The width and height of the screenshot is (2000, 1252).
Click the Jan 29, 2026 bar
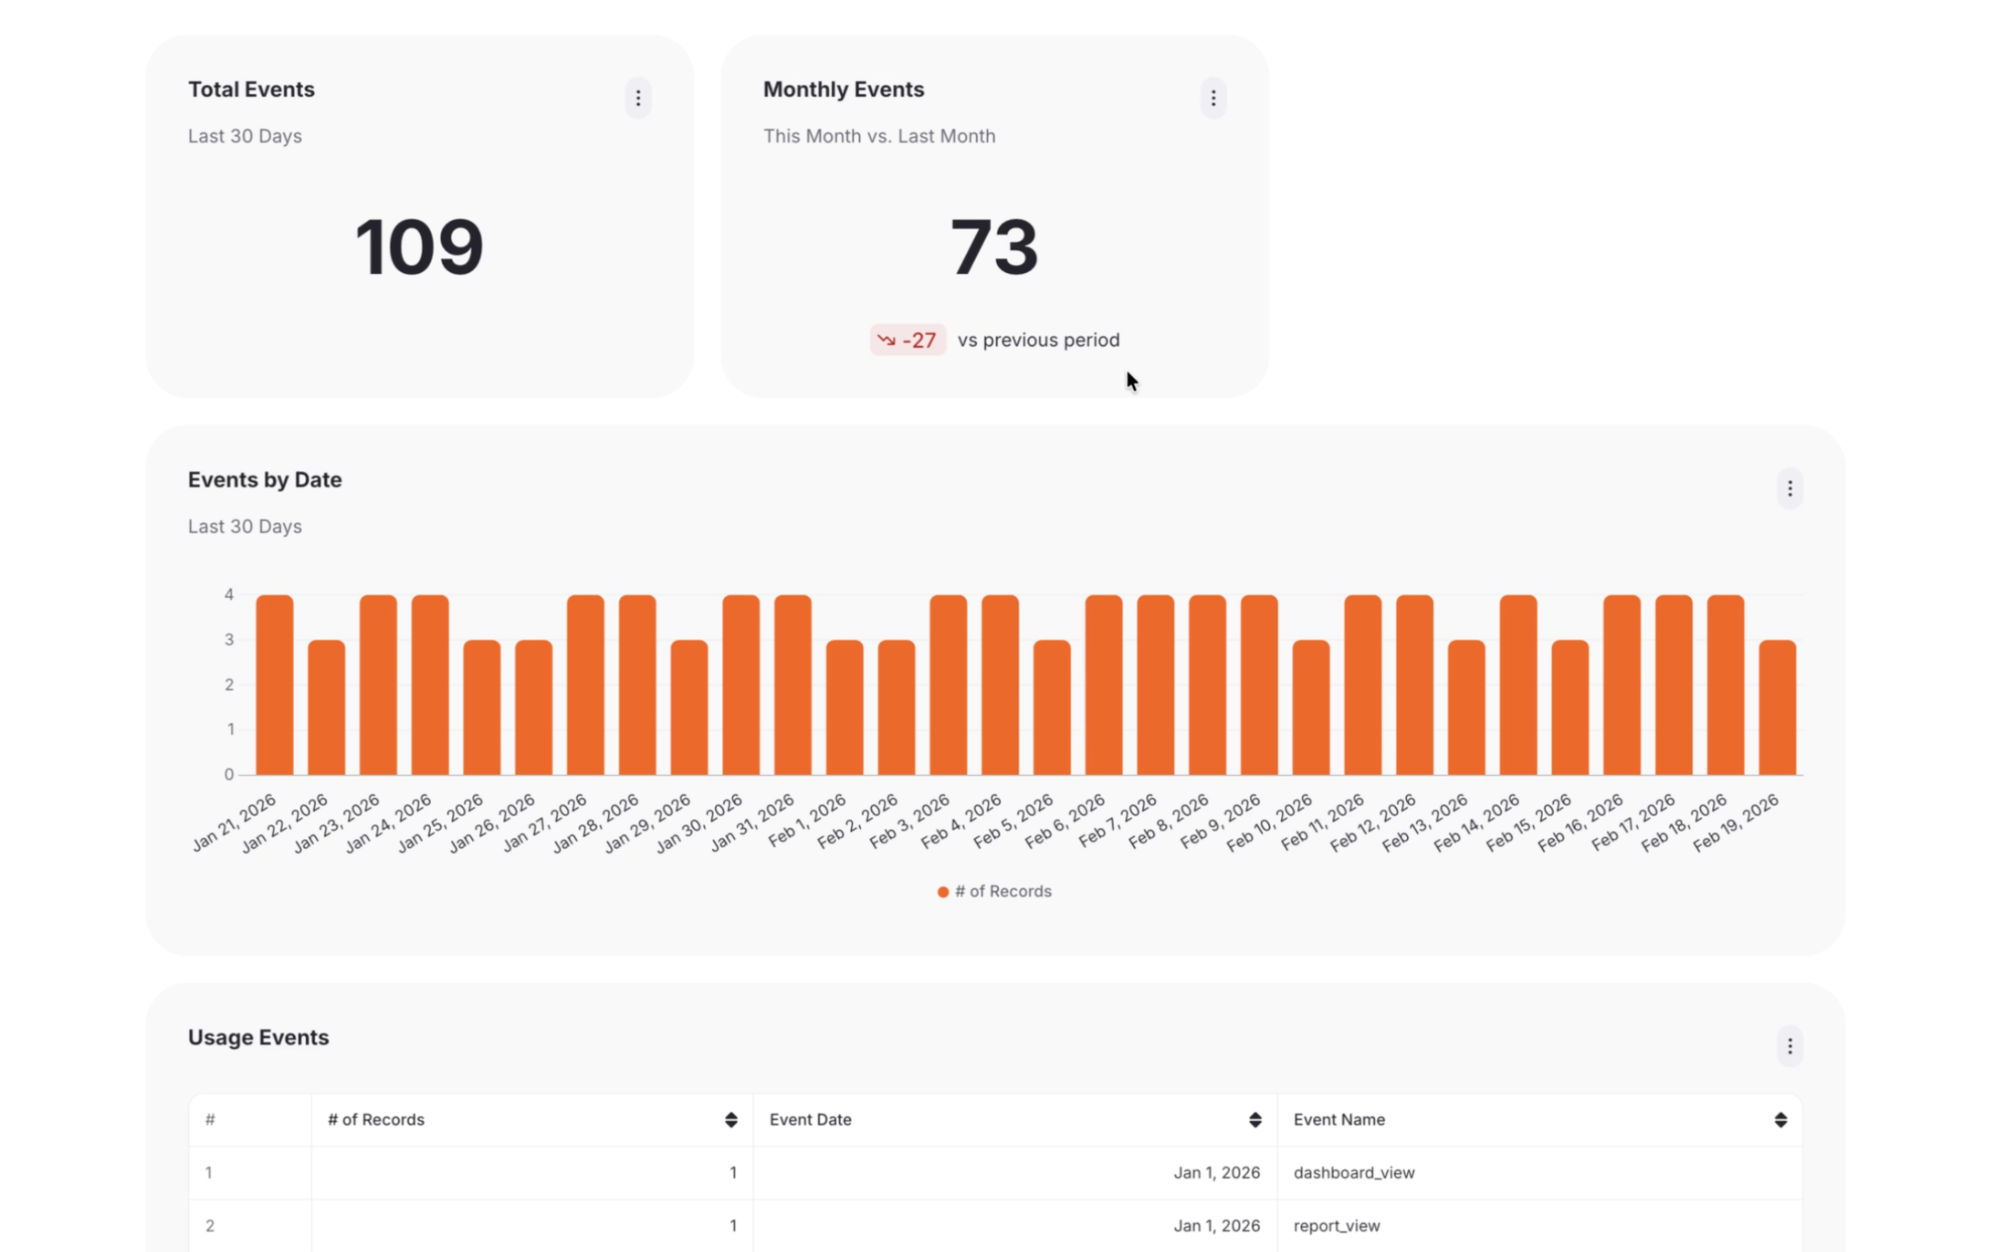689,707
